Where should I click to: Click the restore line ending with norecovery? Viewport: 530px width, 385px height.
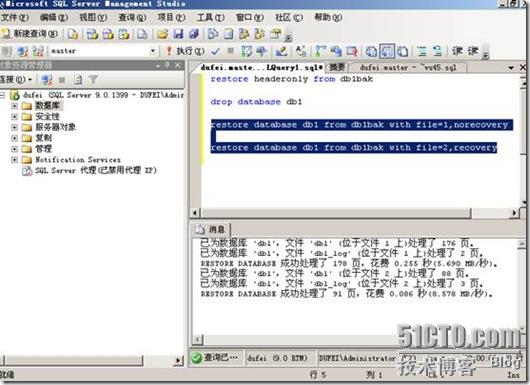tap(362, 125)
